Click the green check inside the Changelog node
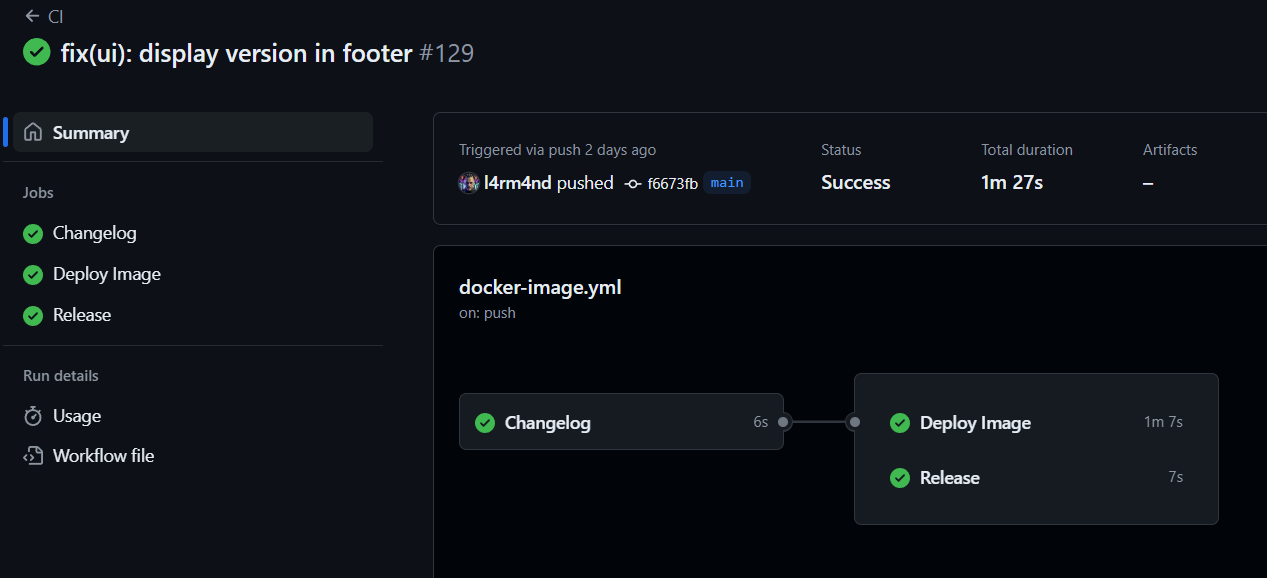Screen dimensions: 1267x578 pyautogui.click(x=485, y=422)
